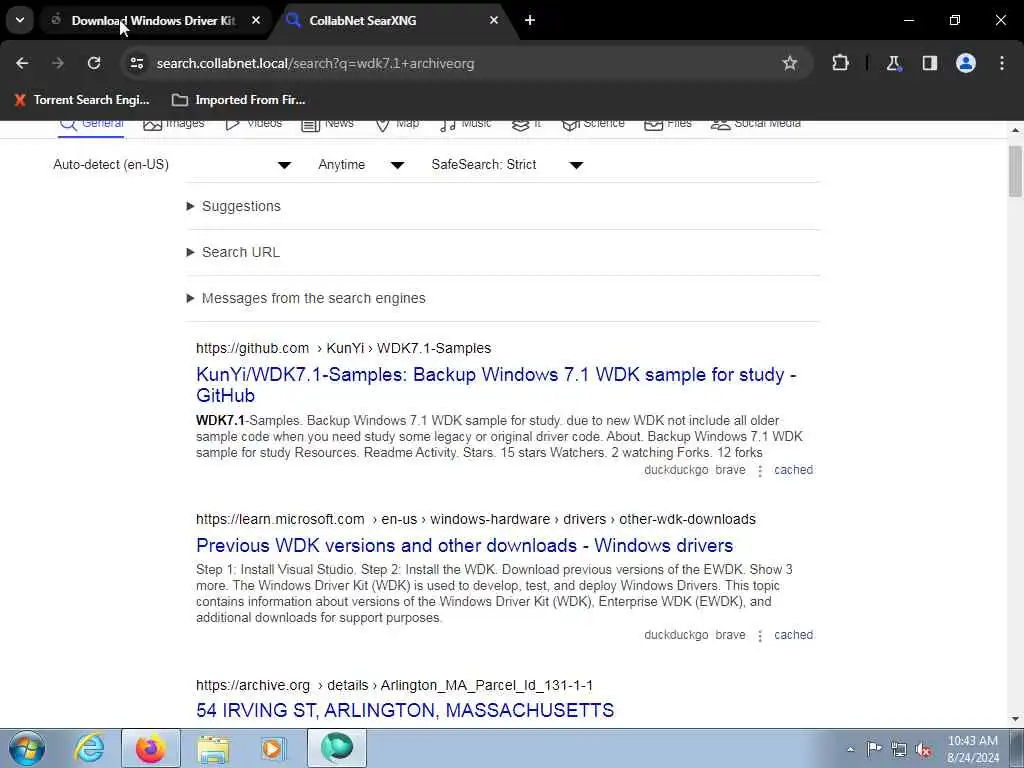Switch to Images search category
The height and width of the screenshot is (768, 1024).
pos(174,124)
